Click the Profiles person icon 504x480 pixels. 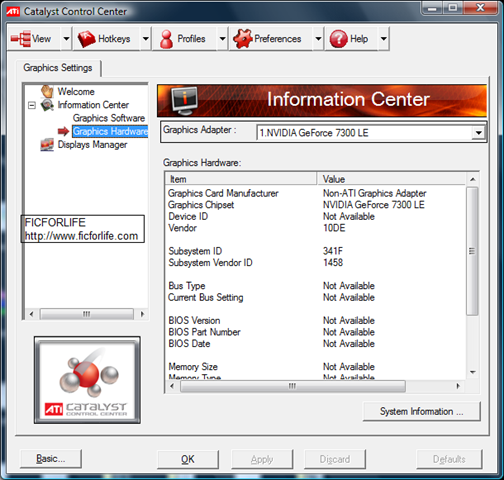pyautogui.click(x=166, y=39)
